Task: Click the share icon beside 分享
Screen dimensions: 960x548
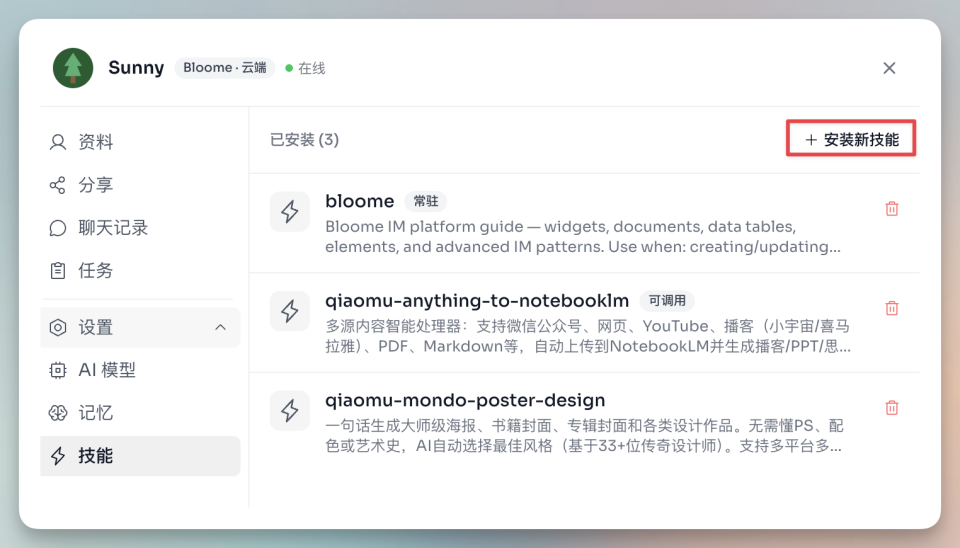Action: (58, 185)
